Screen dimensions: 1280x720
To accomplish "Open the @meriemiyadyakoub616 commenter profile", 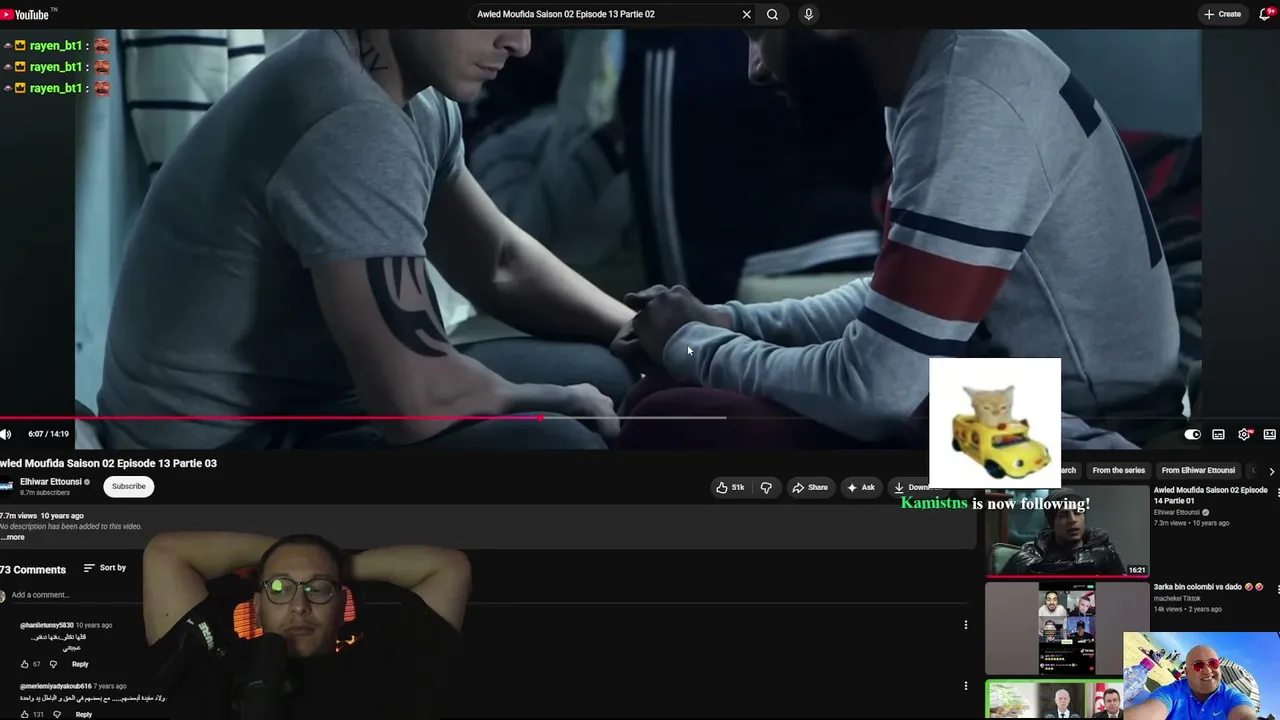I will [x=56, y=686].
